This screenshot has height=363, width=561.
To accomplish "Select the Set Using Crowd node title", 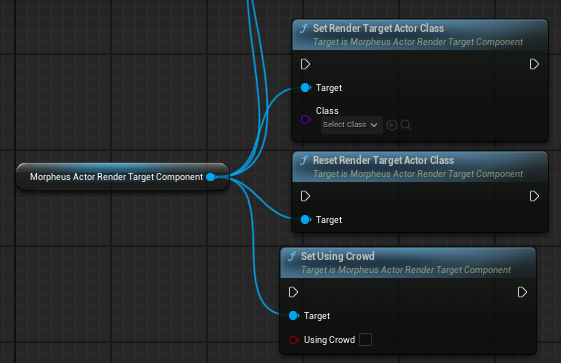I will tap(338, 256).
